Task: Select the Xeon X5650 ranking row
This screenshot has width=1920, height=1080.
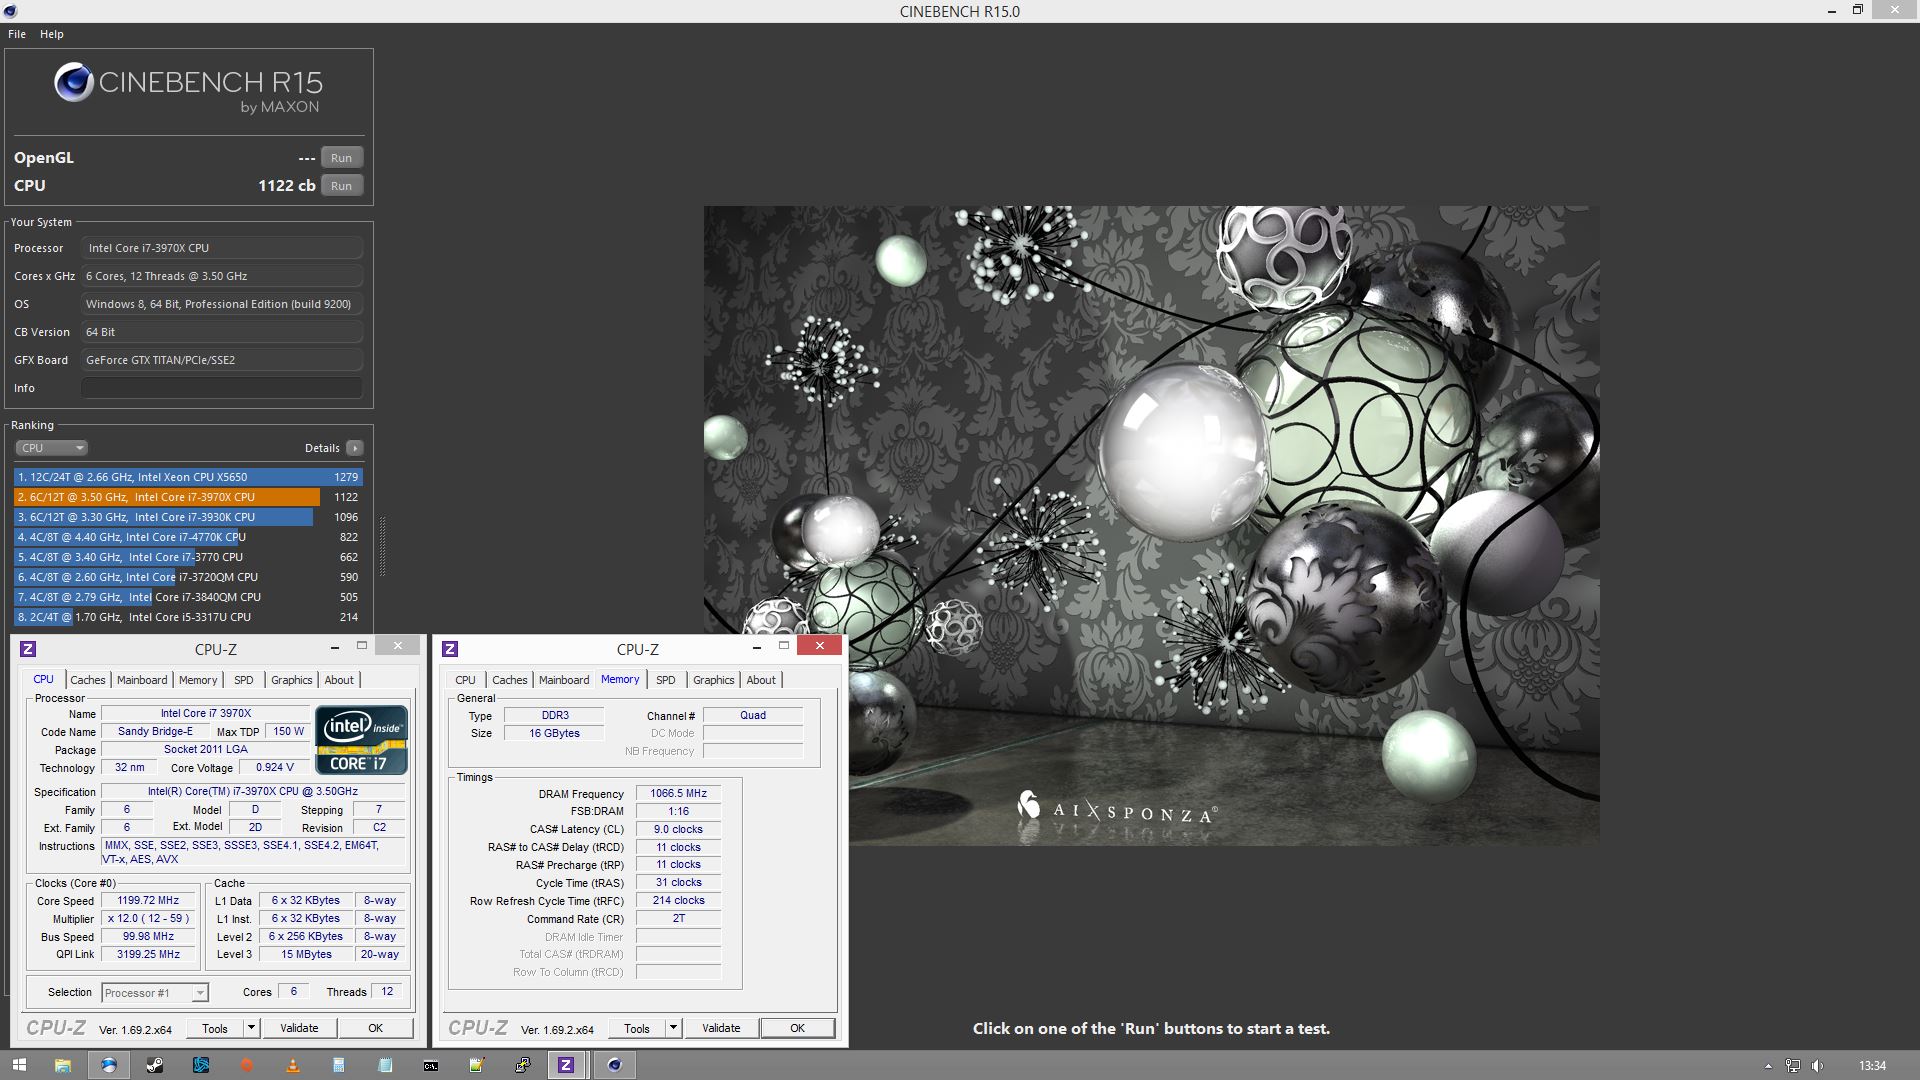Action: 188,477
